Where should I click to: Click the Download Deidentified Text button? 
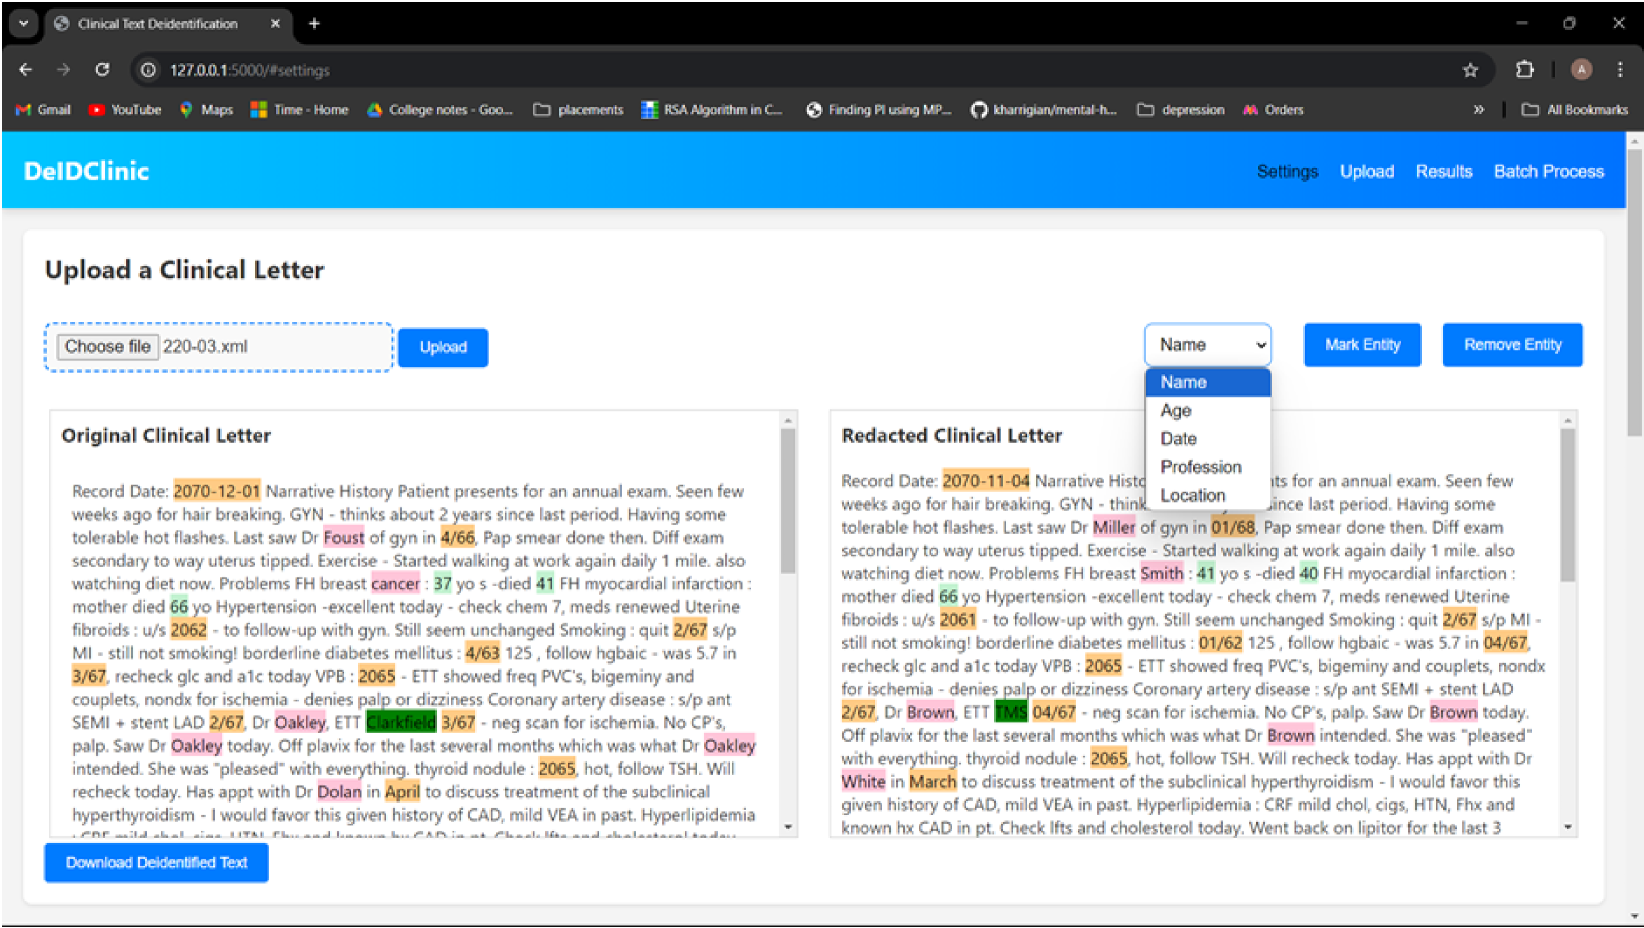pos(156,862)
